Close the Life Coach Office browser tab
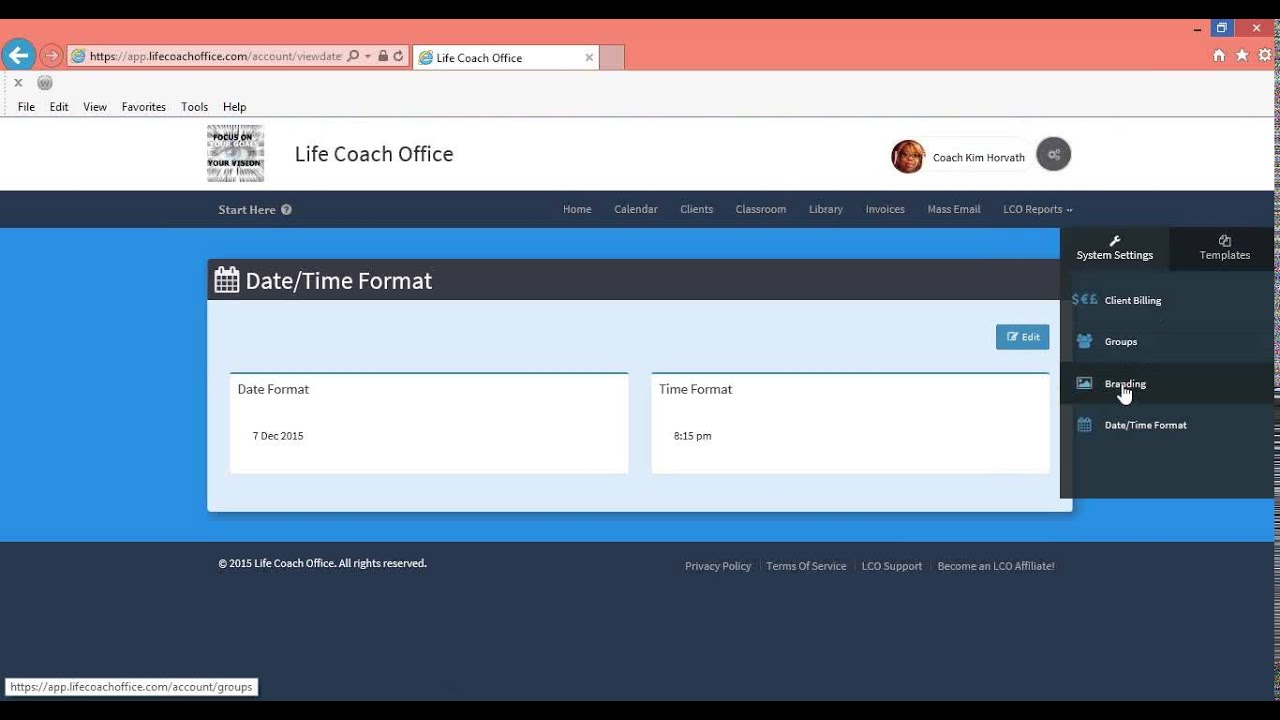The image size is (1280, 720). pyautogui.click(x=589, y=58)
